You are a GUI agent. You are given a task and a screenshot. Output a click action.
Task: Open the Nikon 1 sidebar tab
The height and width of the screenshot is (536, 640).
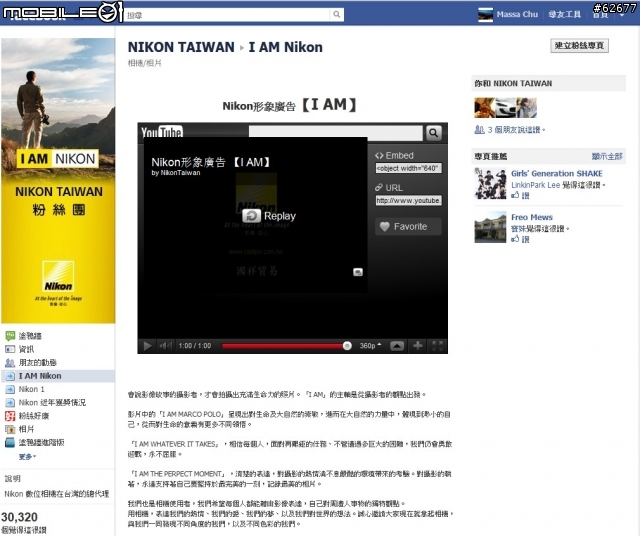(x=25, y=389)
